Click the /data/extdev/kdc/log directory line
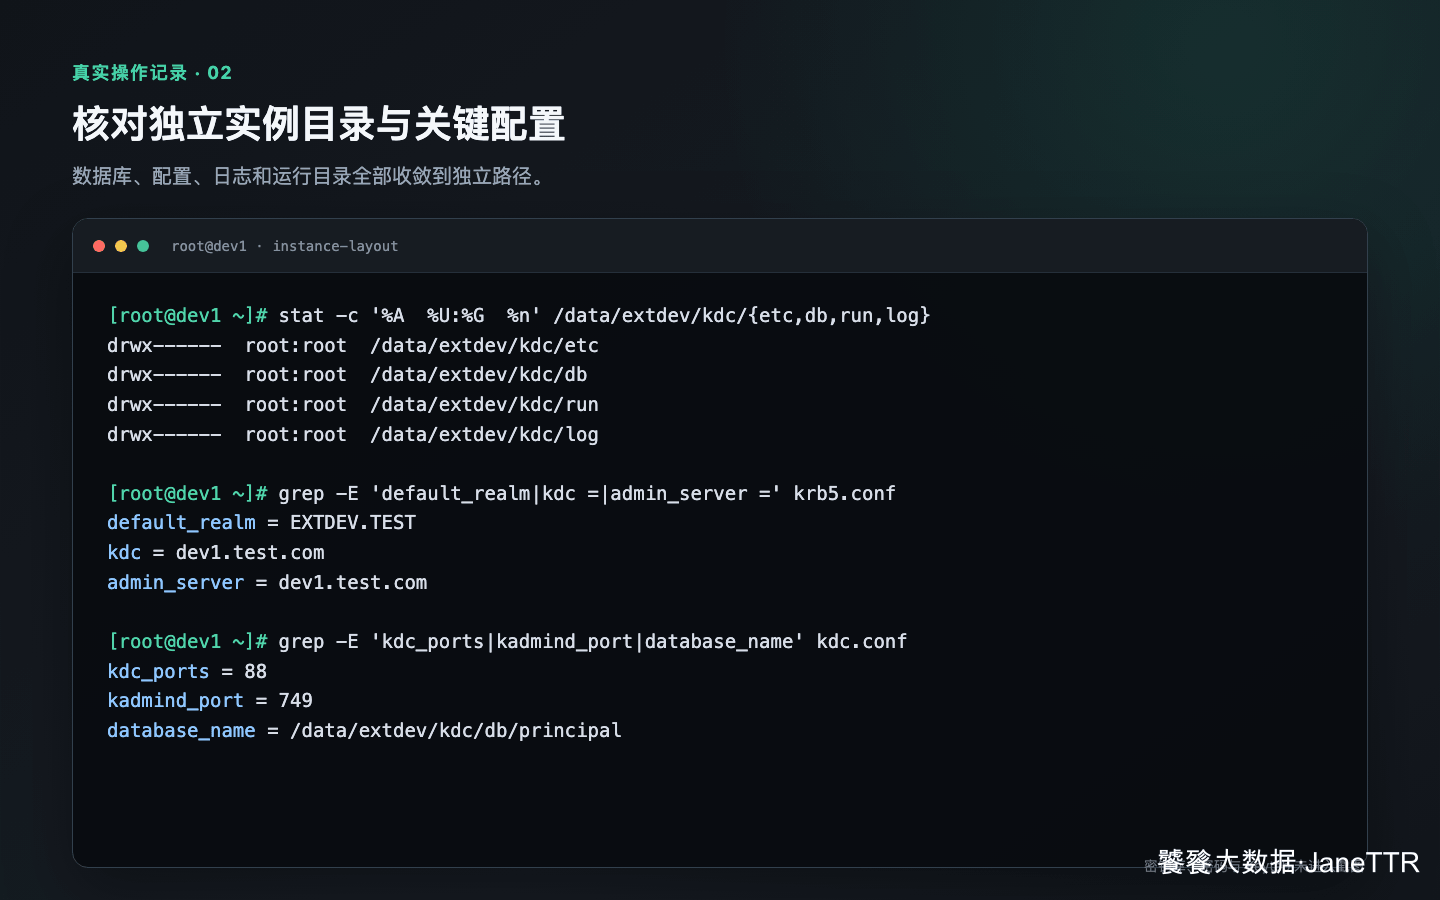The width and height of the screenshot is (1440, 900). point(353,435)
